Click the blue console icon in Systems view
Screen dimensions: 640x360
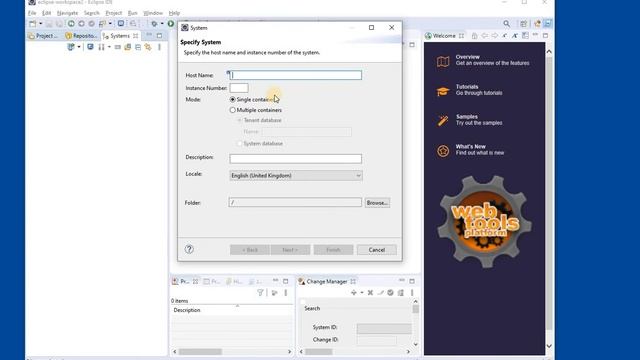pos(90,47)
